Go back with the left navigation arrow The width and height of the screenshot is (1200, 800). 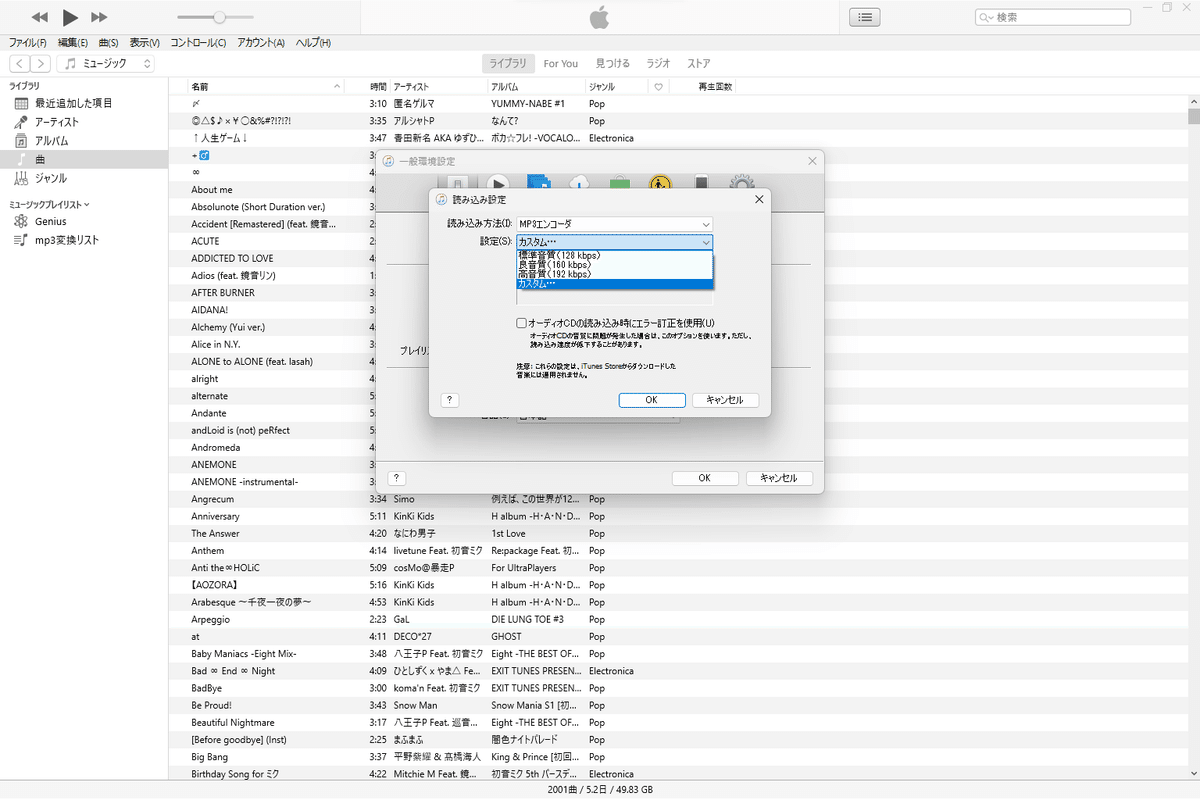pos(19,64)
